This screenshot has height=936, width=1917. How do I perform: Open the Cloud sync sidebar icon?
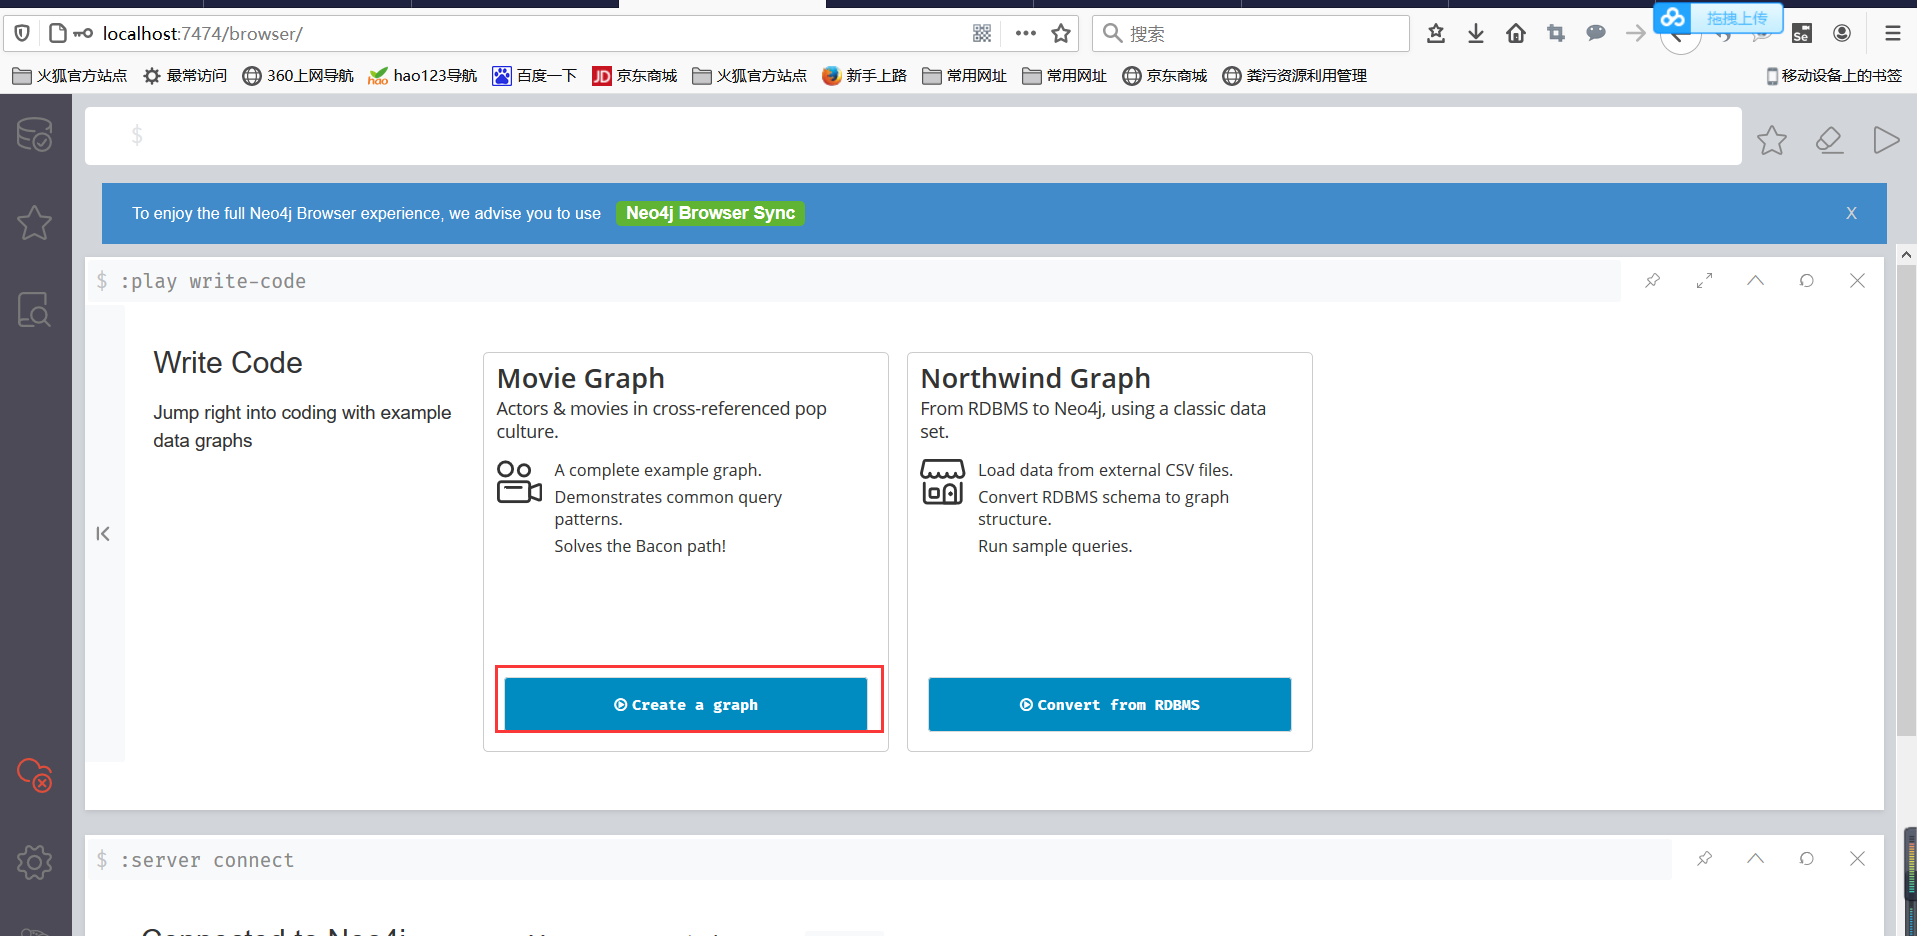coord(35,775)
